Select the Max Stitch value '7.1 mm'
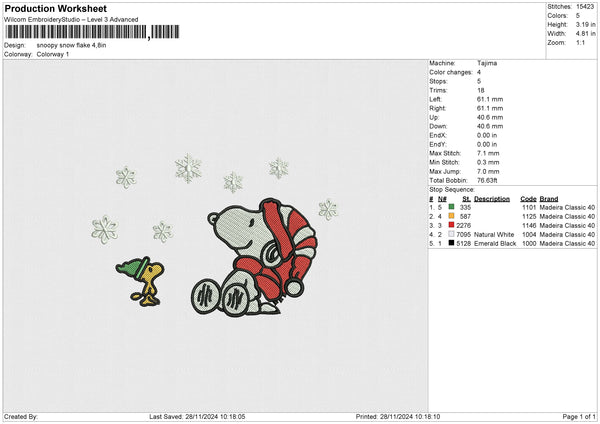 point(488,153)
